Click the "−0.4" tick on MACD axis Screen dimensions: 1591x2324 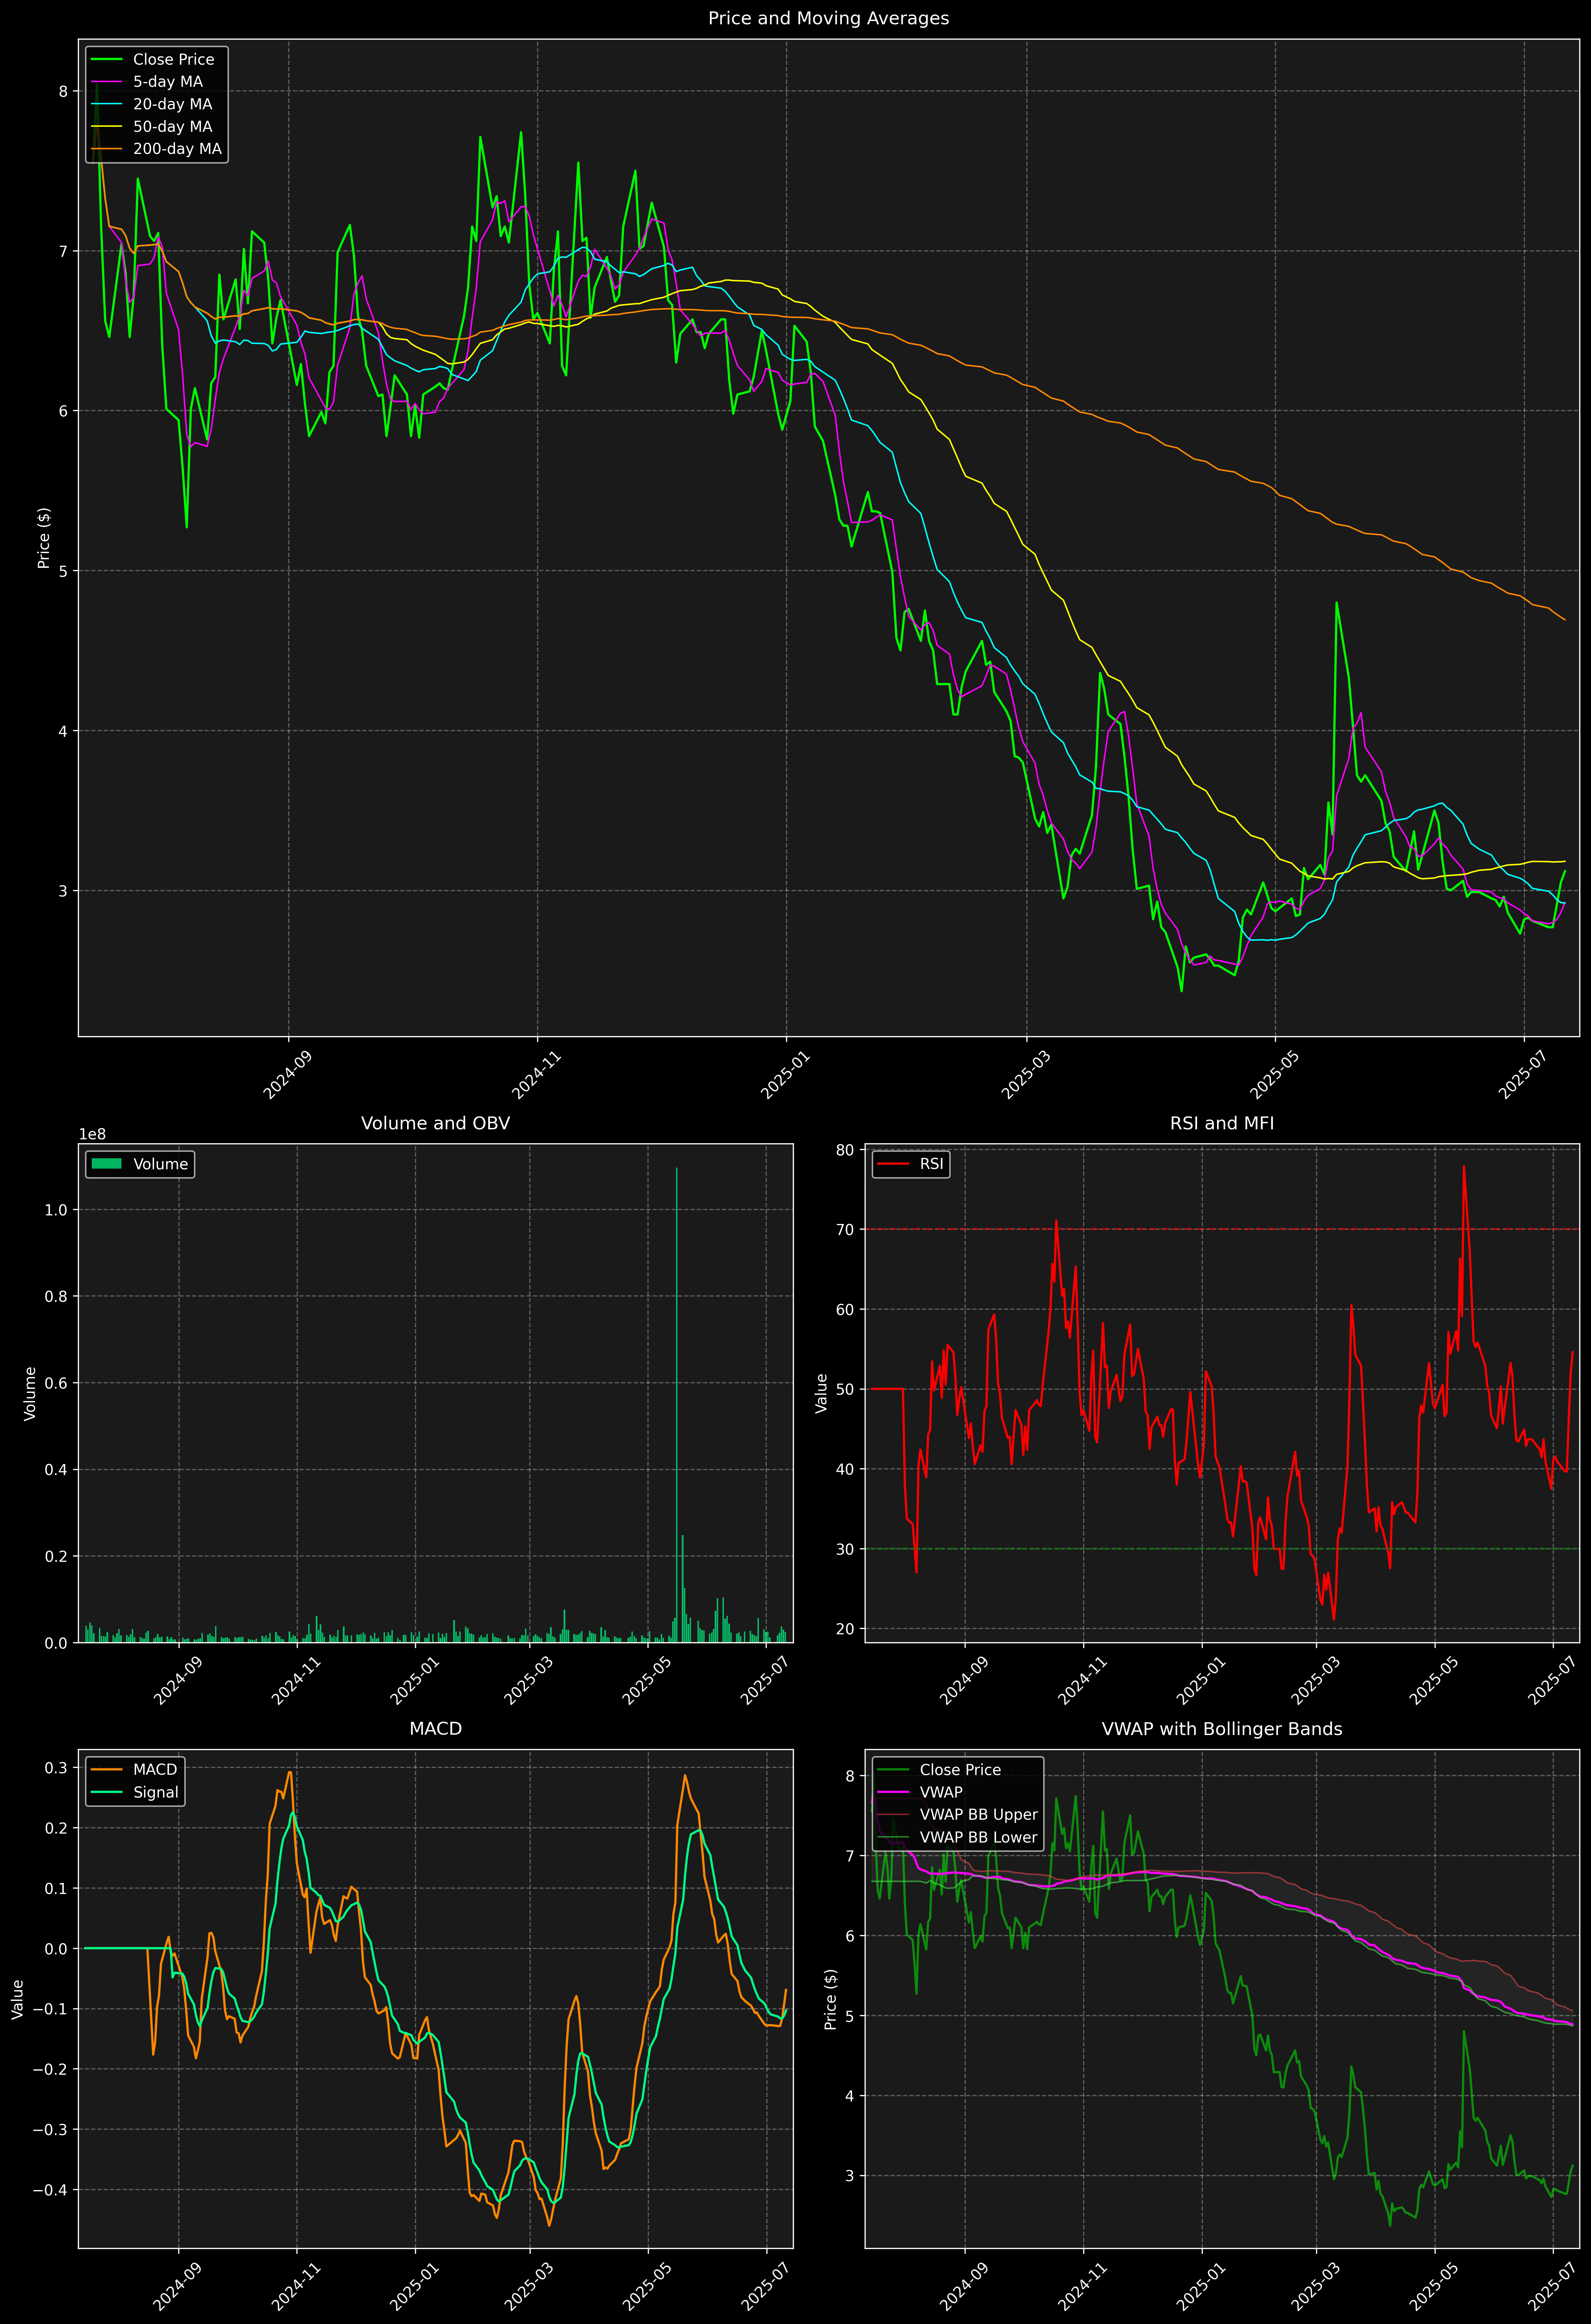pos(50,2190)
